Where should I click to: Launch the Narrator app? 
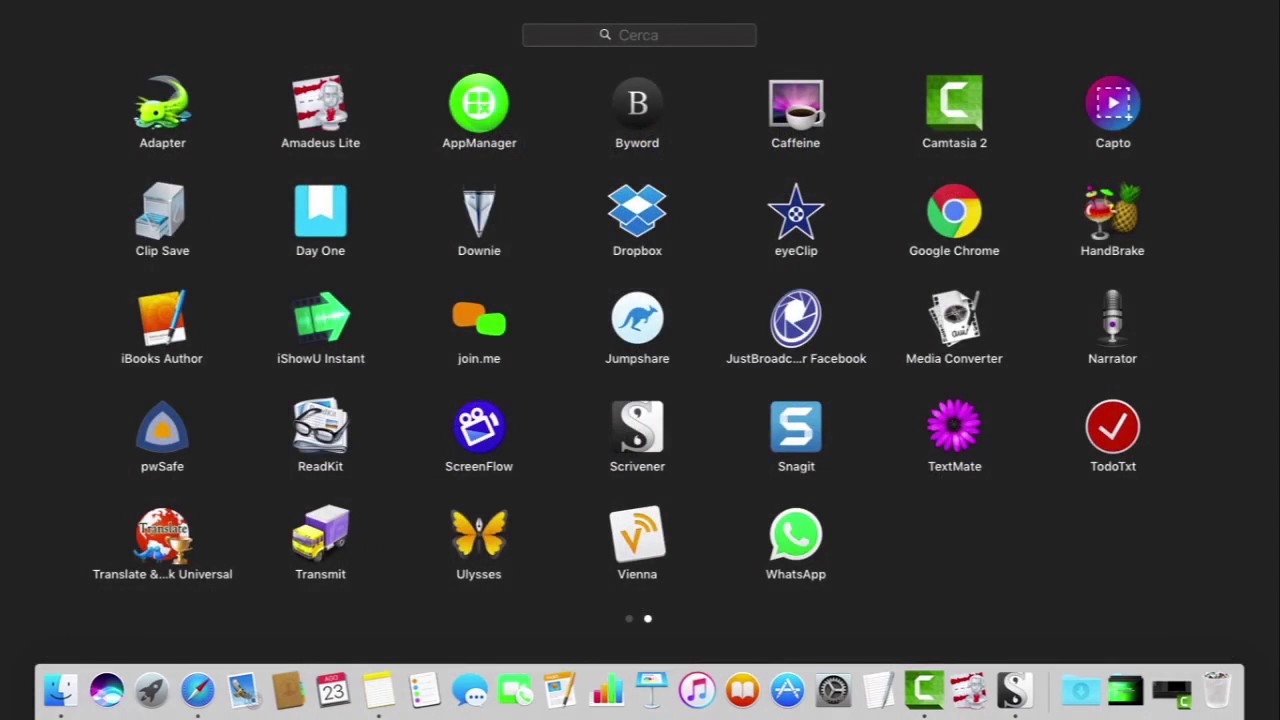click(x=1113, y=319)
